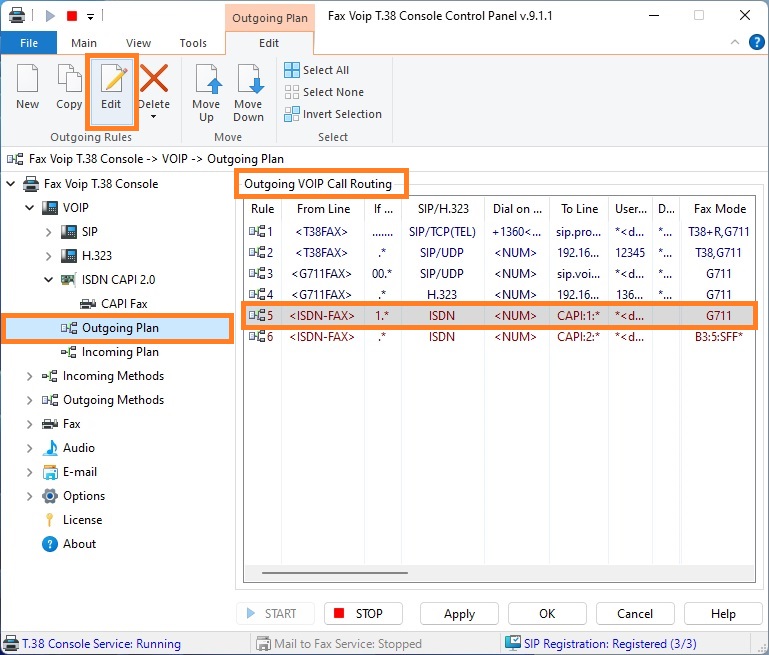Expand the Audio tree node

29,448
